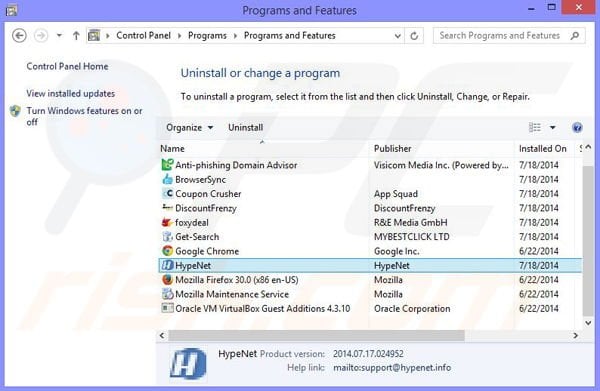Click horizontal scrollbar left arrow

162,336
